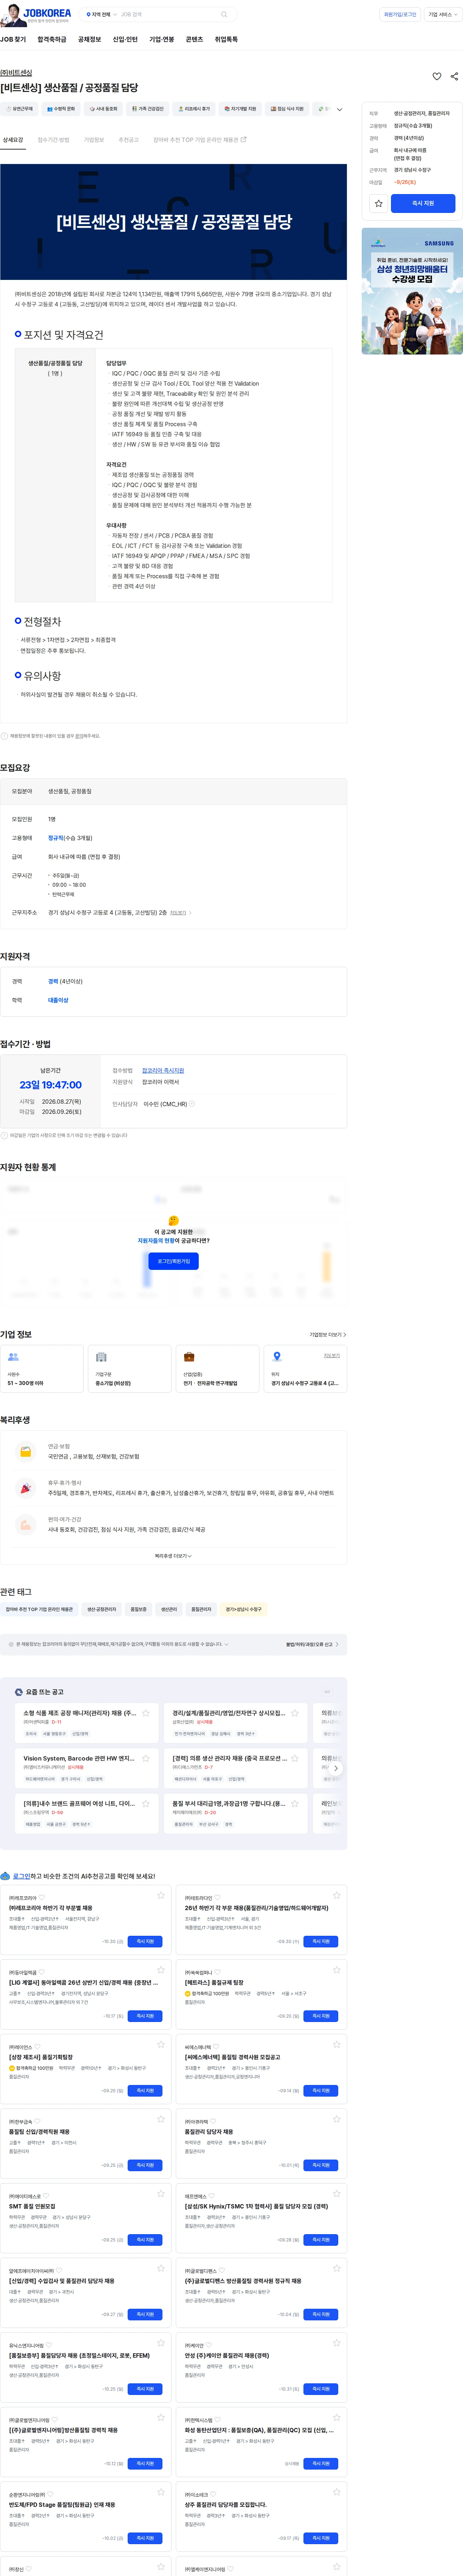Viewport: 463px width, 2576px height.
Task: Scrap the SMT 품질 인원모집 star
Action: pyautogui.click(x=161, y=2194)
